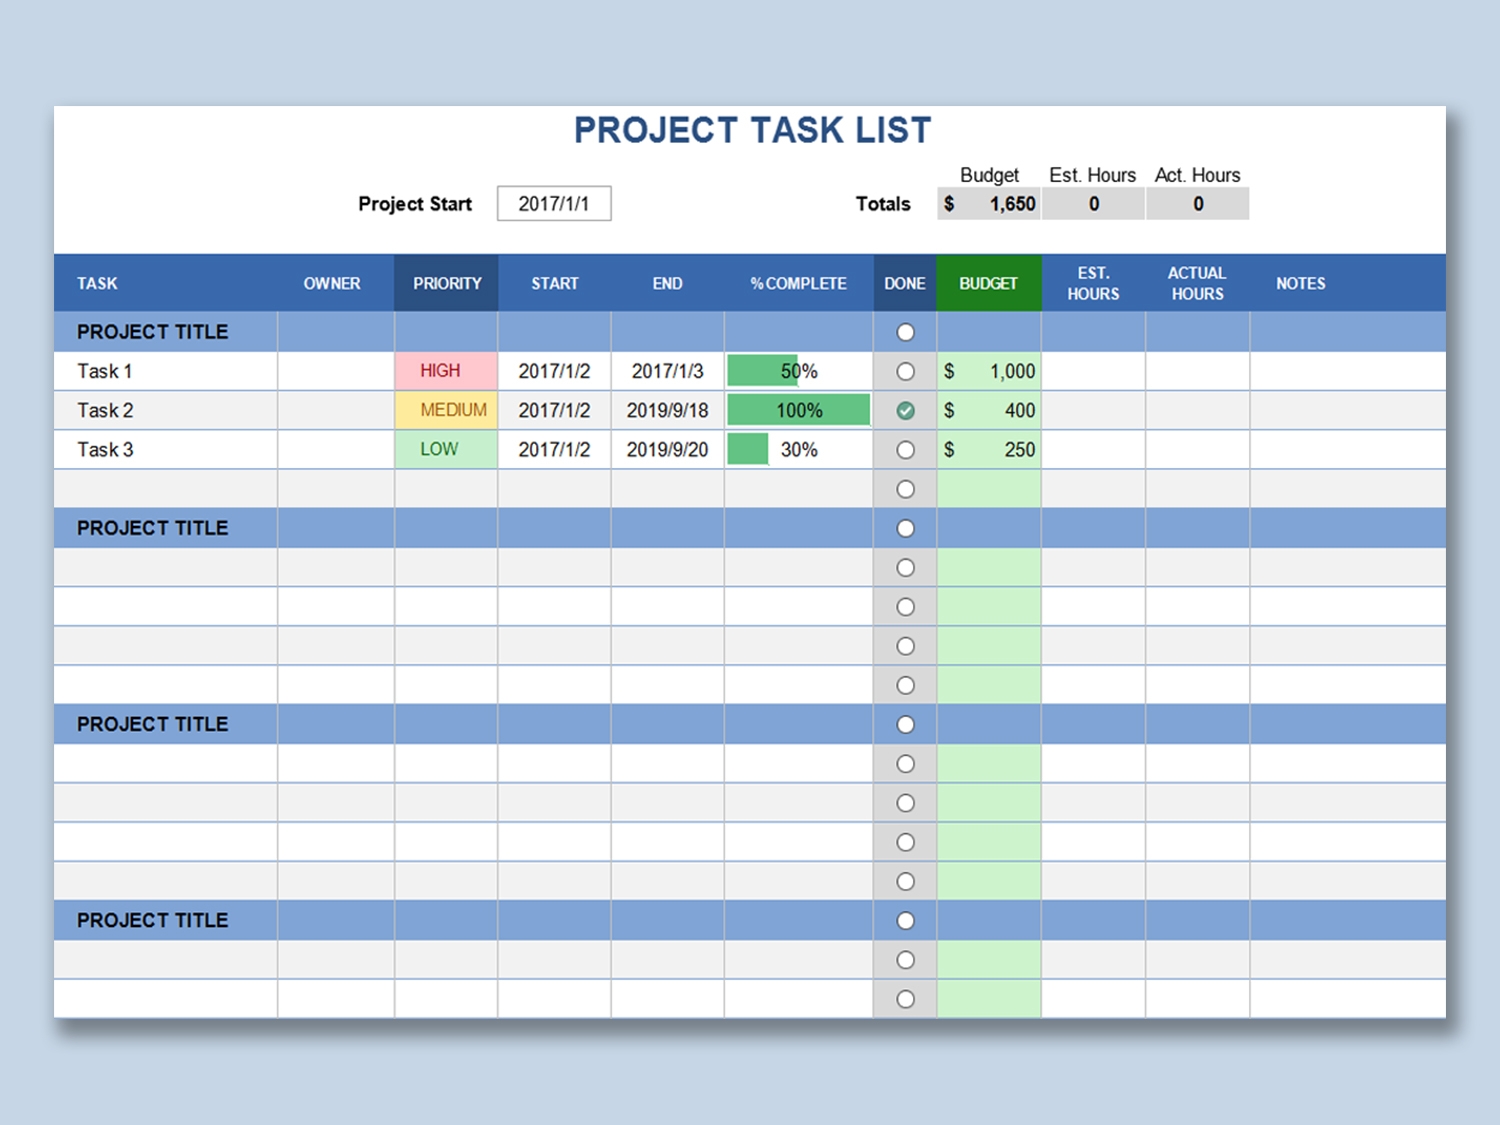
Task: Click the BUDGET column header
Action: [988, 283]
